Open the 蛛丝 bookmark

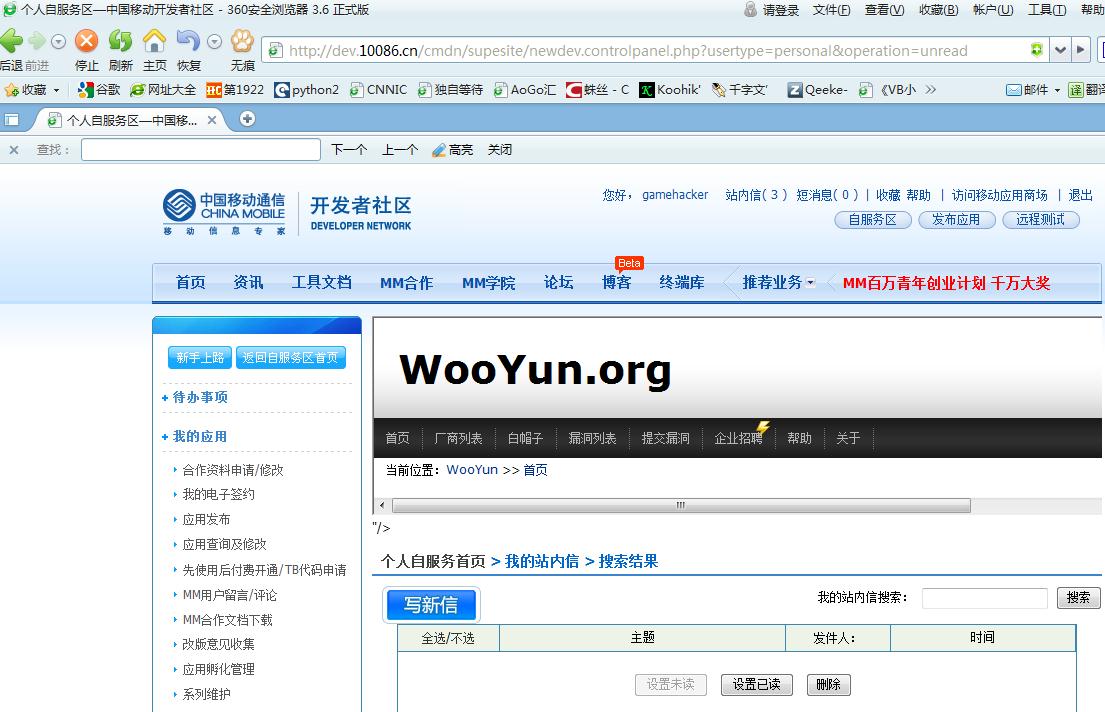pos(598,90)
